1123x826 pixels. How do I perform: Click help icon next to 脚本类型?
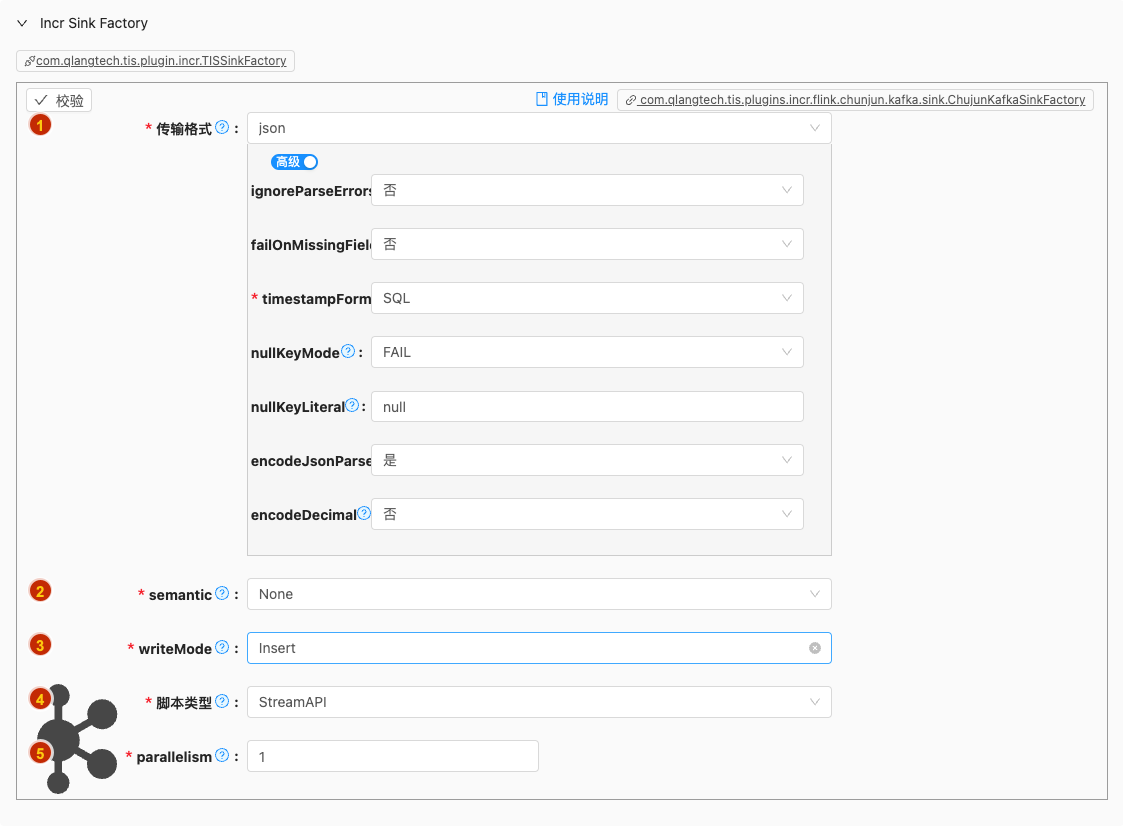click(222, 702)
